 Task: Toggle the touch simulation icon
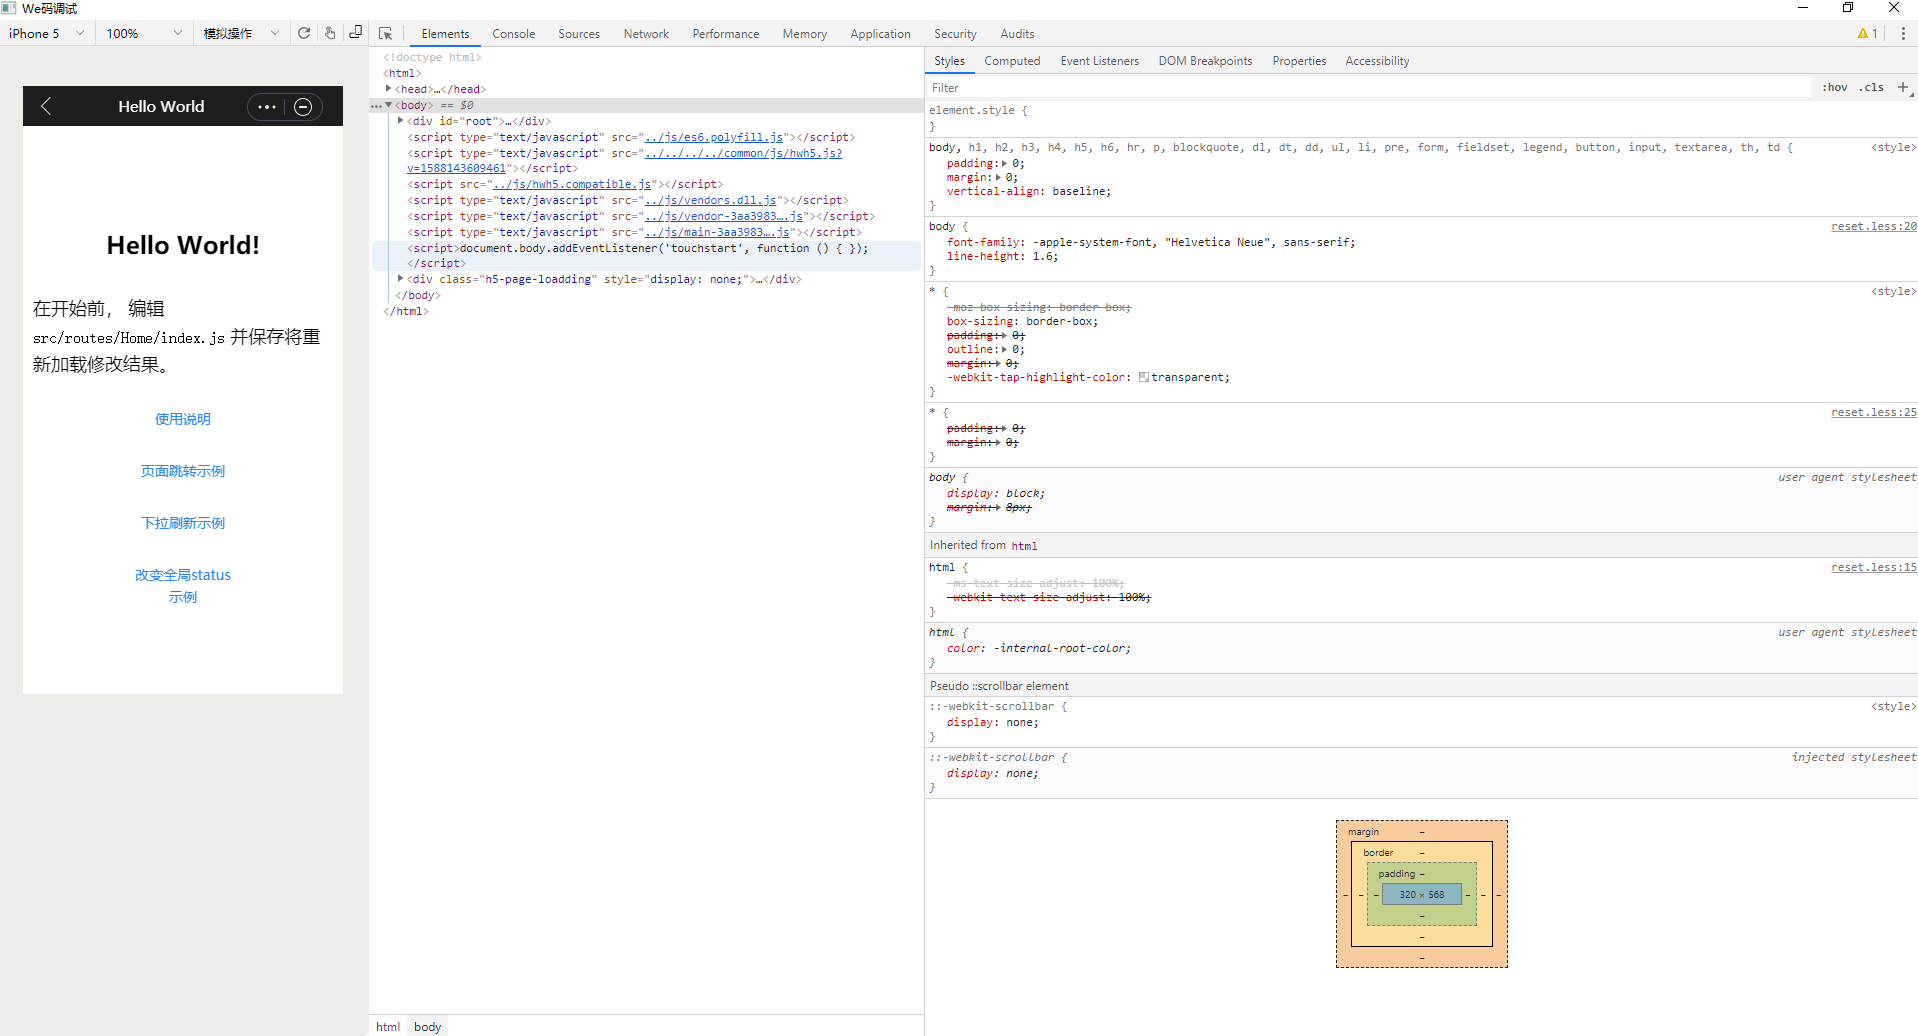pos(330,33)
